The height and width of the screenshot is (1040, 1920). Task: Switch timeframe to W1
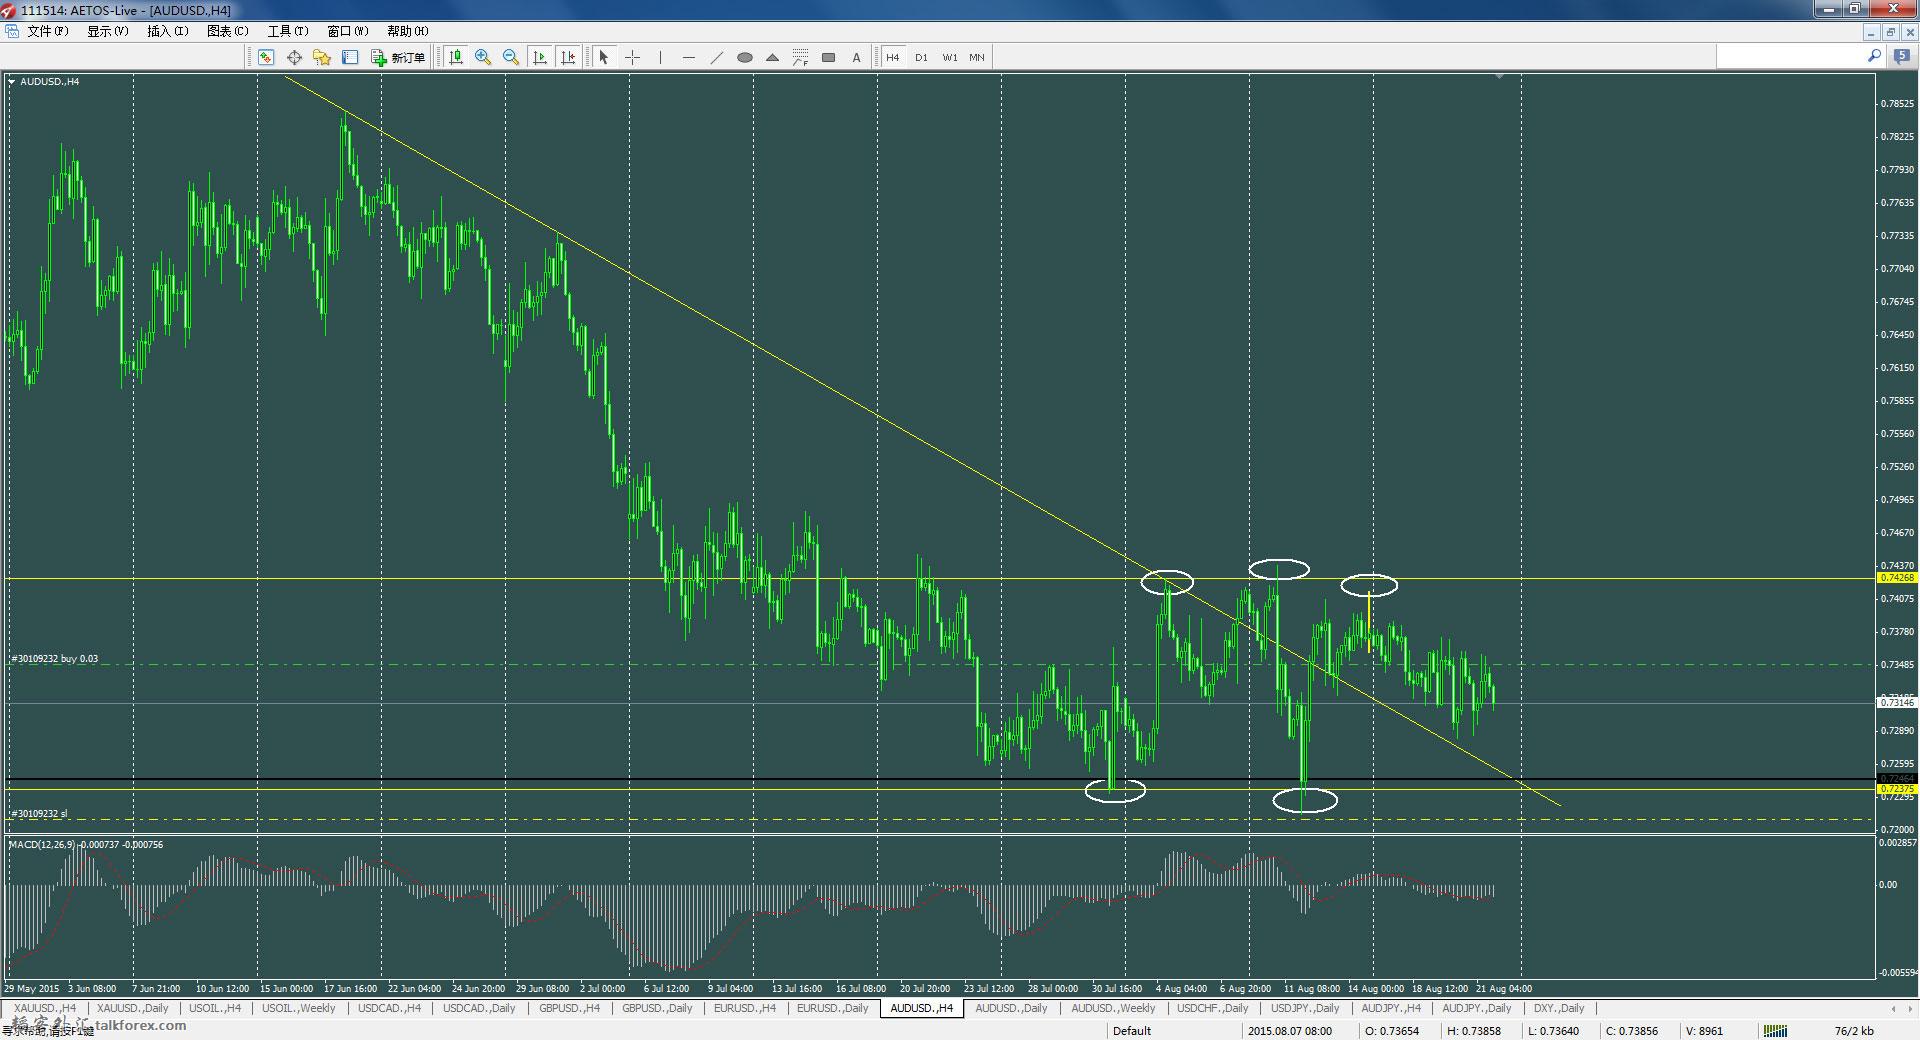point(949,57)
